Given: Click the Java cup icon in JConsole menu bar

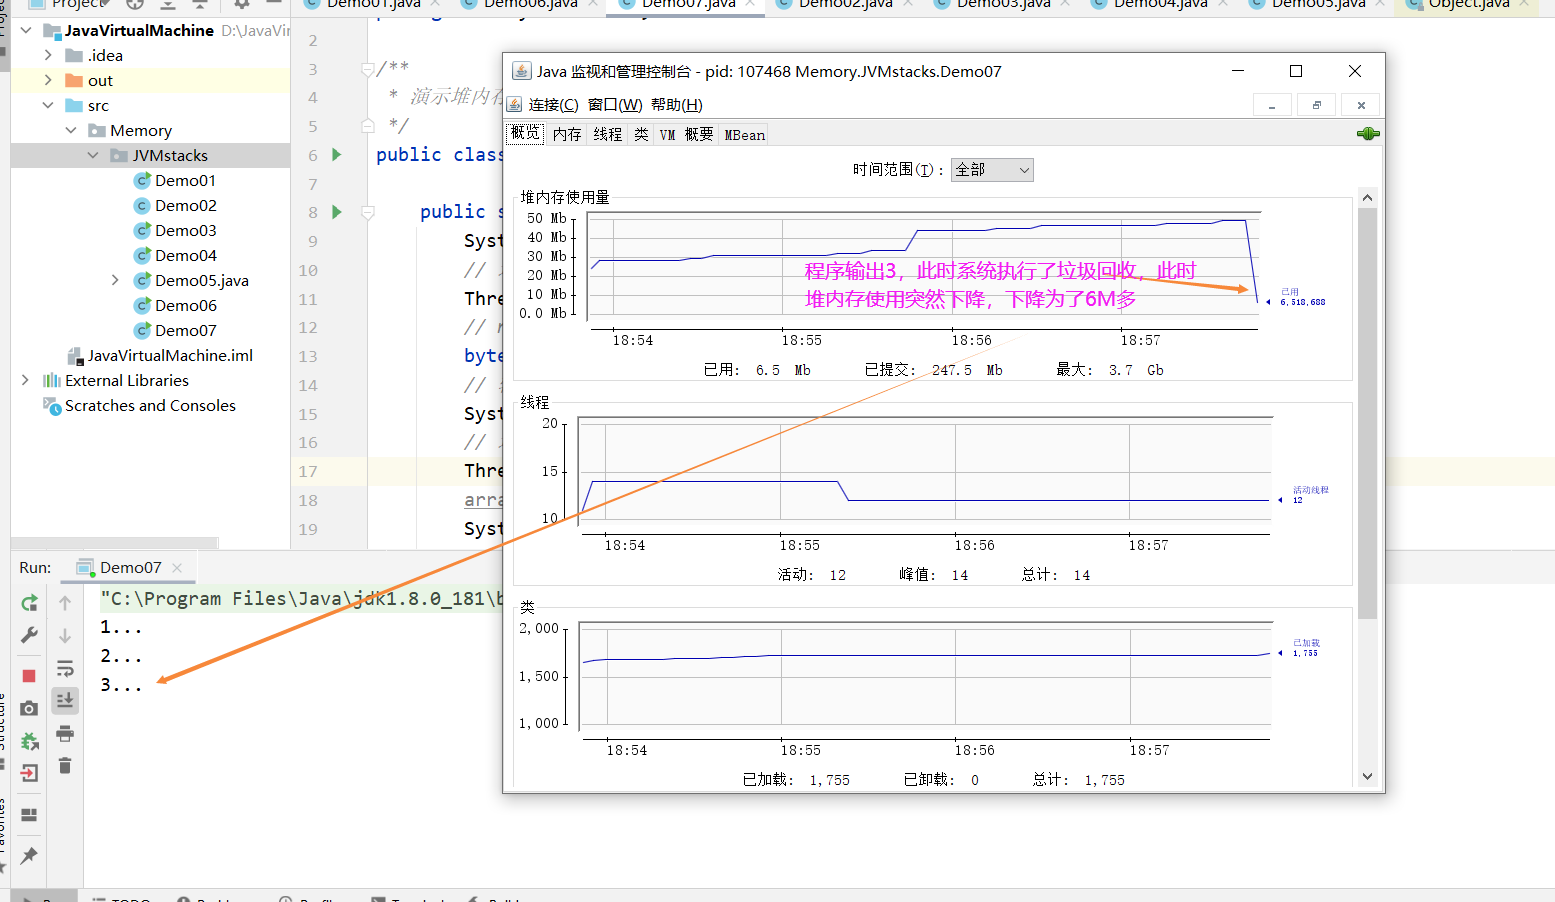Looking at the screenshot, I should [515, 104].
